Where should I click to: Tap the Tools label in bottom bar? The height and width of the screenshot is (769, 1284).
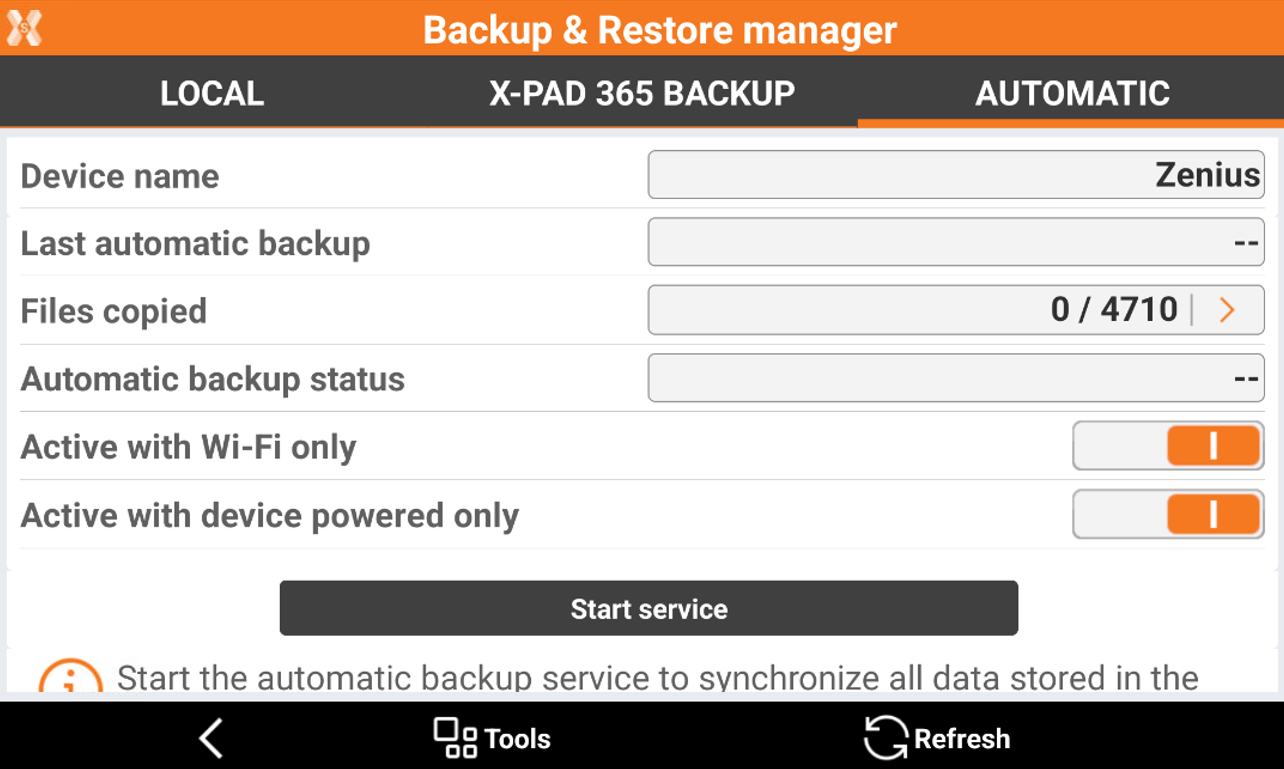tap(517, 739)
